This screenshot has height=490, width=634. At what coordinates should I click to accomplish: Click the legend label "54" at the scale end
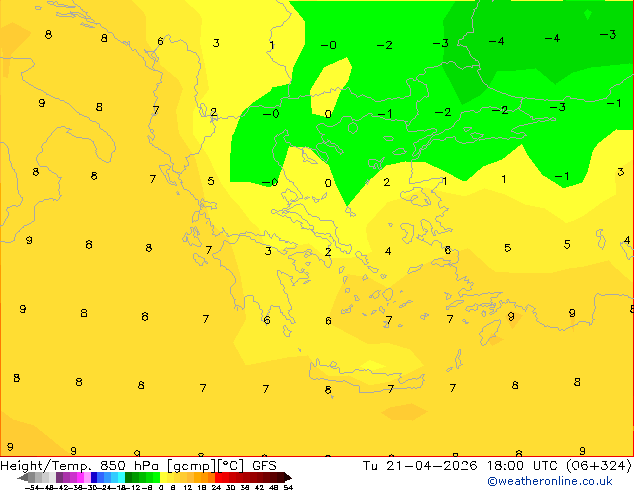(288, 487)
